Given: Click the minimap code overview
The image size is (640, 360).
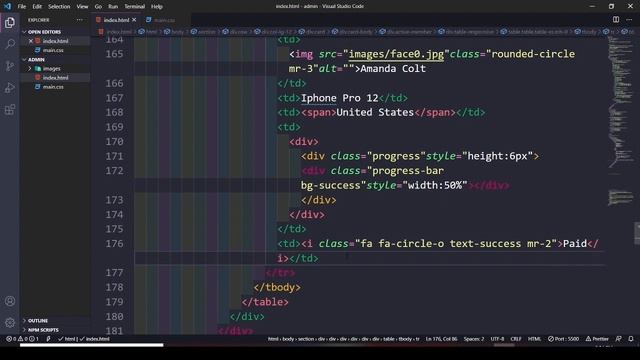Looking at the screenshot, I should pyautogui.click(x=620, y=122).
